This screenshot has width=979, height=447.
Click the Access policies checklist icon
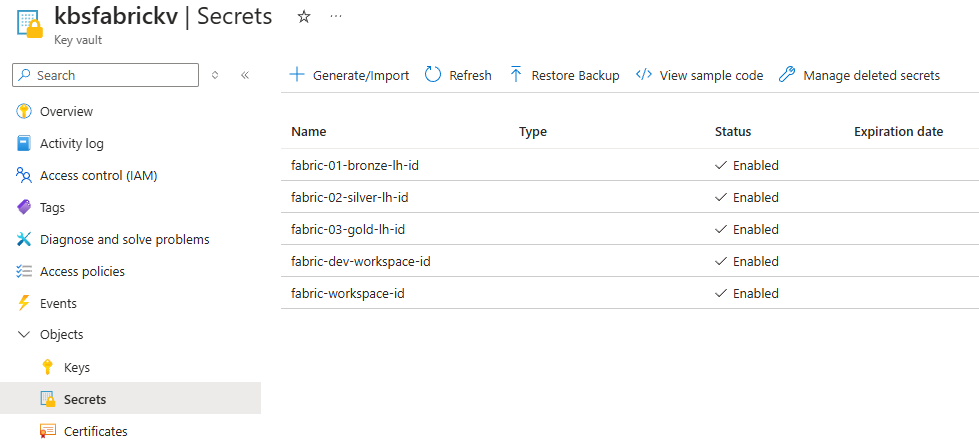pos(24,272)
